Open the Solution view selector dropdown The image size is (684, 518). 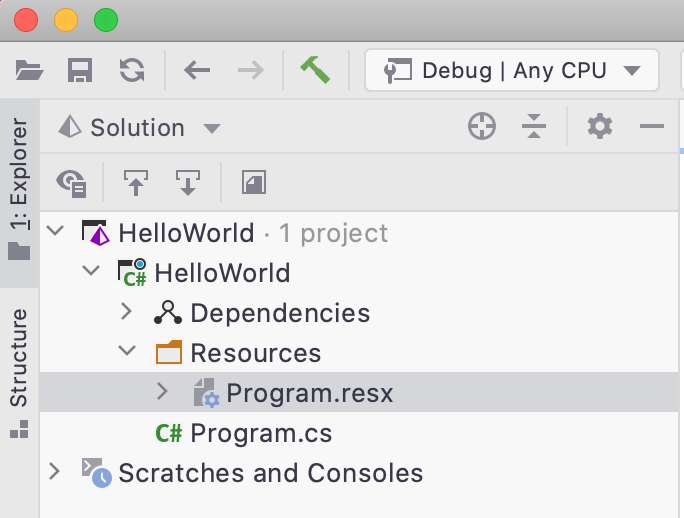[139, 128]
